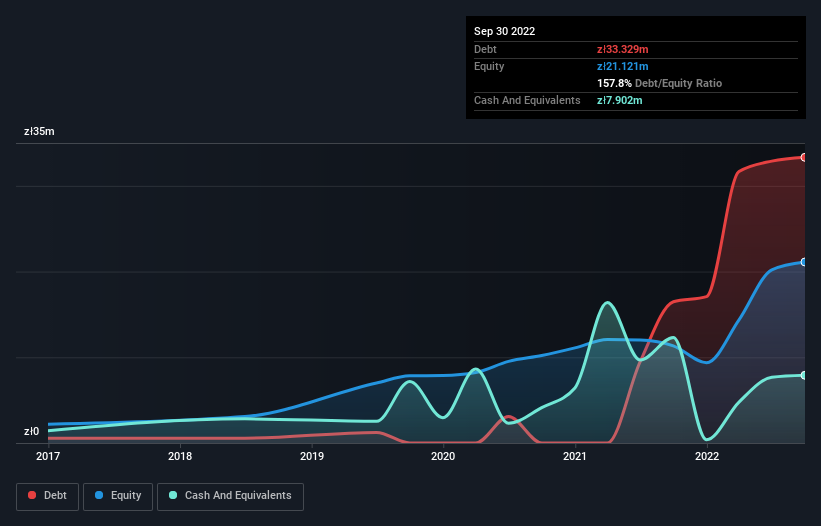Click the zł21.121m equity value
The height and width of the screenshot is (526, 821).
click(623, 66)
